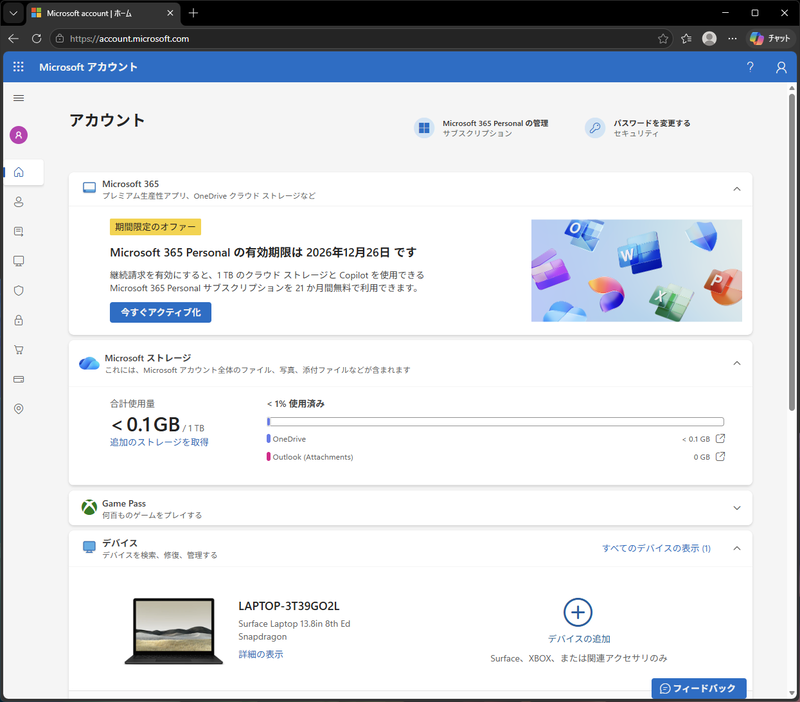Image resolution: width=800 pixels, height=702 pixels.
Task: Open Outlook (Attachments) external link icon
Action: click(x=720, y=456)
